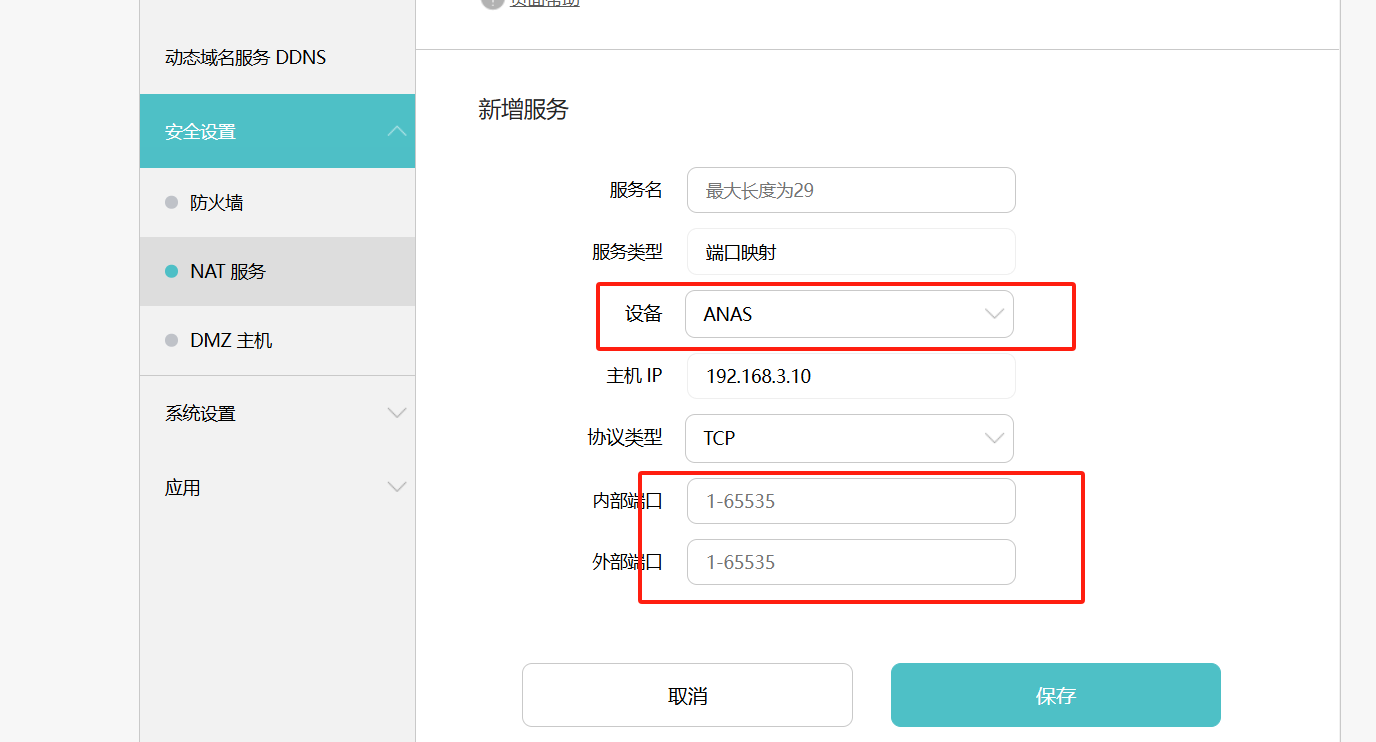The width and height of the screenshot is (1376, 742).
Task: Click the 服务类型 field showing 端口映射
Action: point(850,252)
